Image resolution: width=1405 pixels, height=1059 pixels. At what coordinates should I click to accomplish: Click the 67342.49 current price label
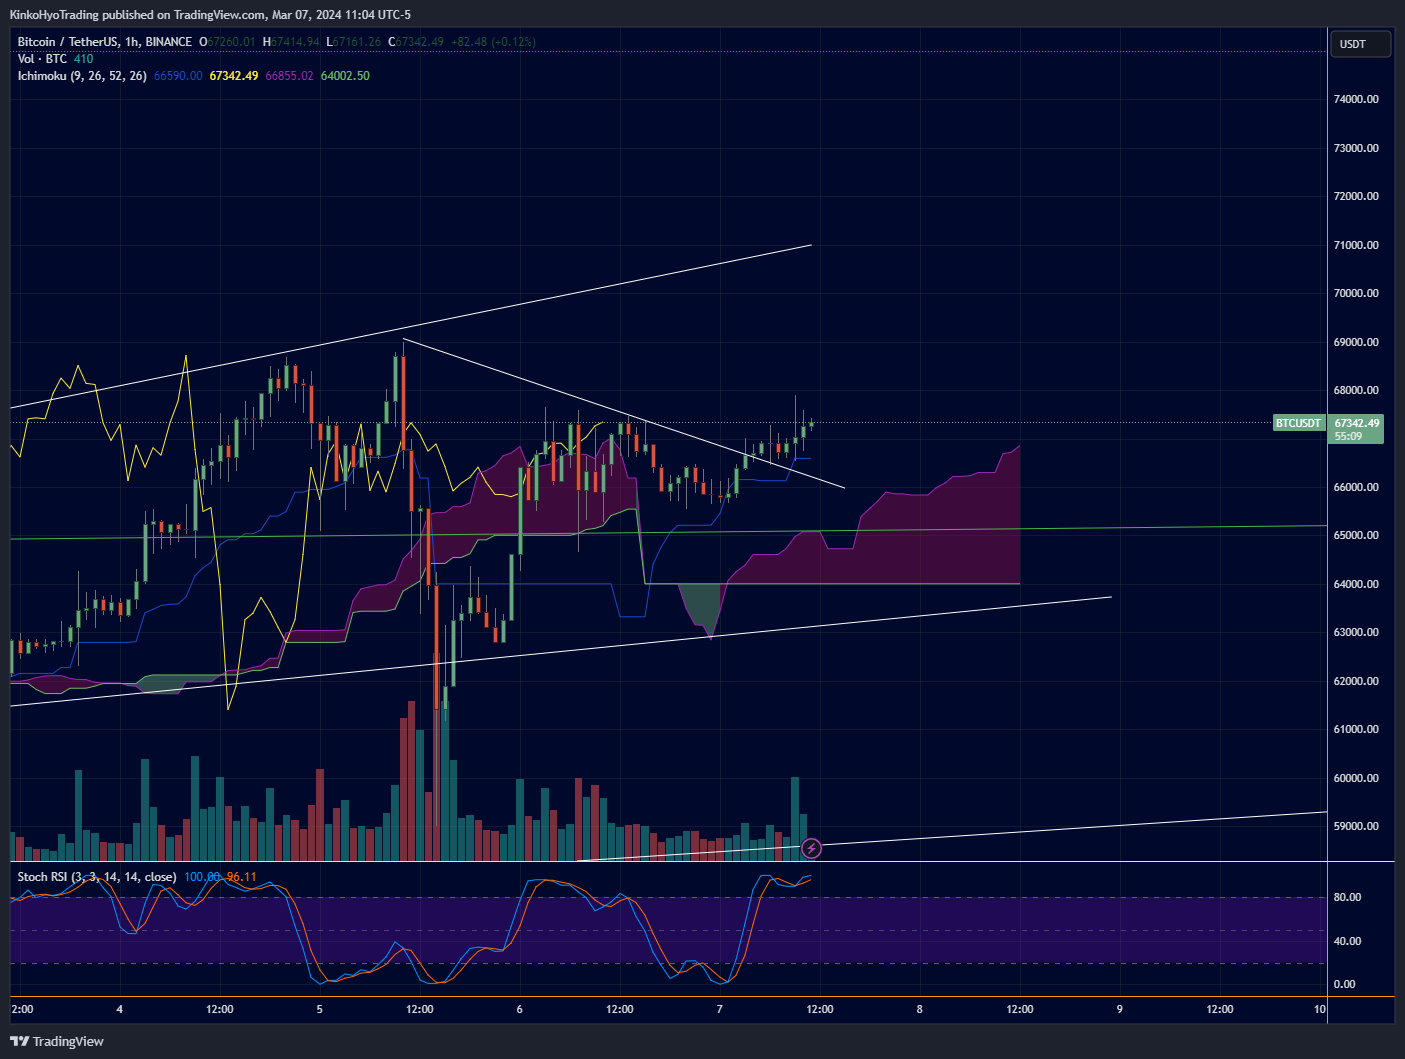(x=1356, y=423)
